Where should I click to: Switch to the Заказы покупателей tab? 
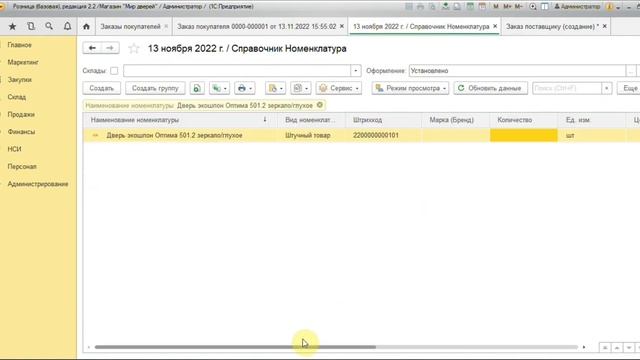pos(130,27)
